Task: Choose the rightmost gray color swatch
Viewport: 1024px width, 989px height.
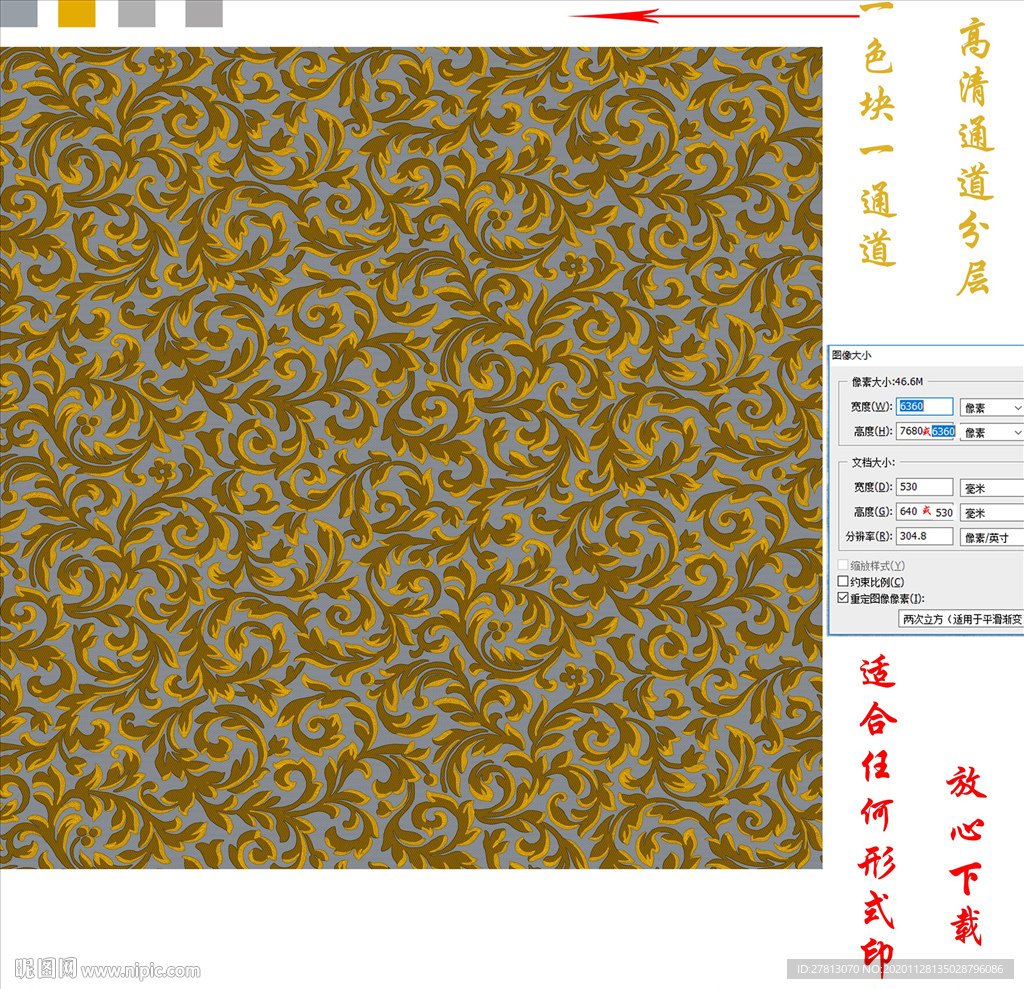Action: coord(204,12)
